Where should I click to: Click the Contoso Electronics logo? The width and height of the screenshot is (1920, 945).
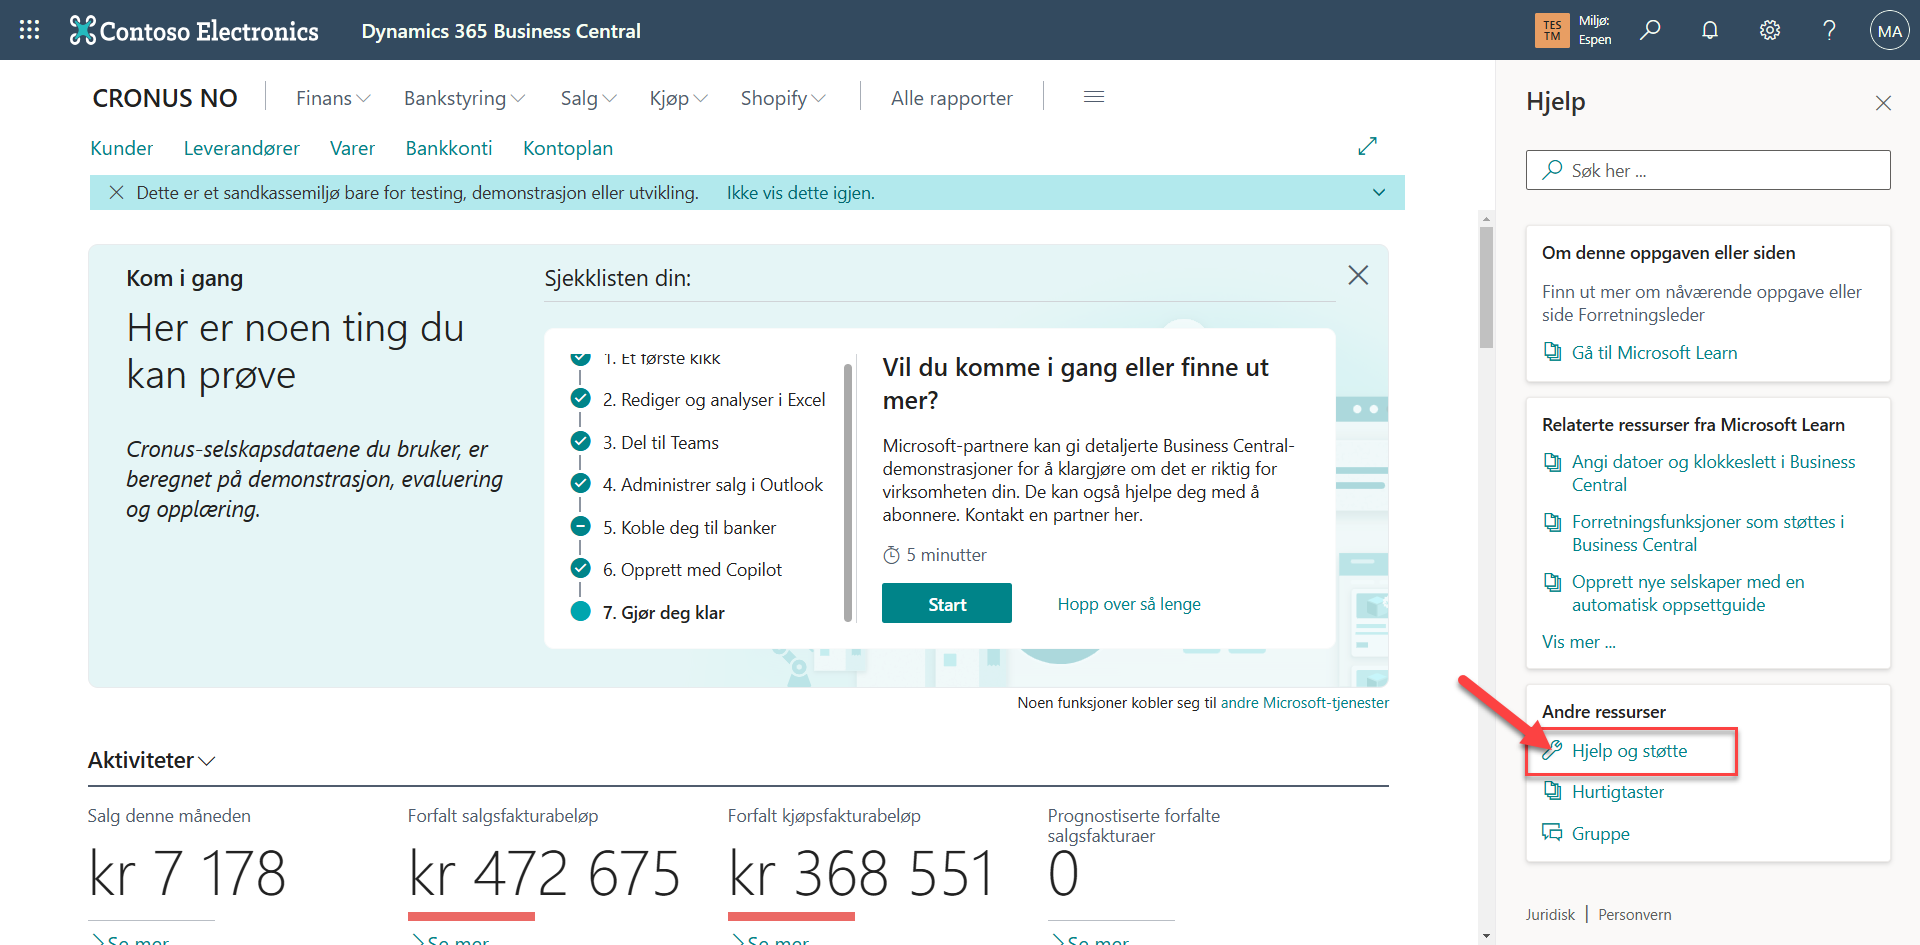tap(194, 31)
